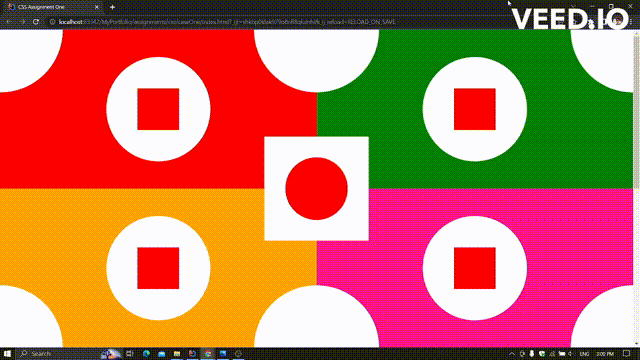The image size is (640, 360).
Task: Click the site information icon beside localhost
Action: click(52, 22)
